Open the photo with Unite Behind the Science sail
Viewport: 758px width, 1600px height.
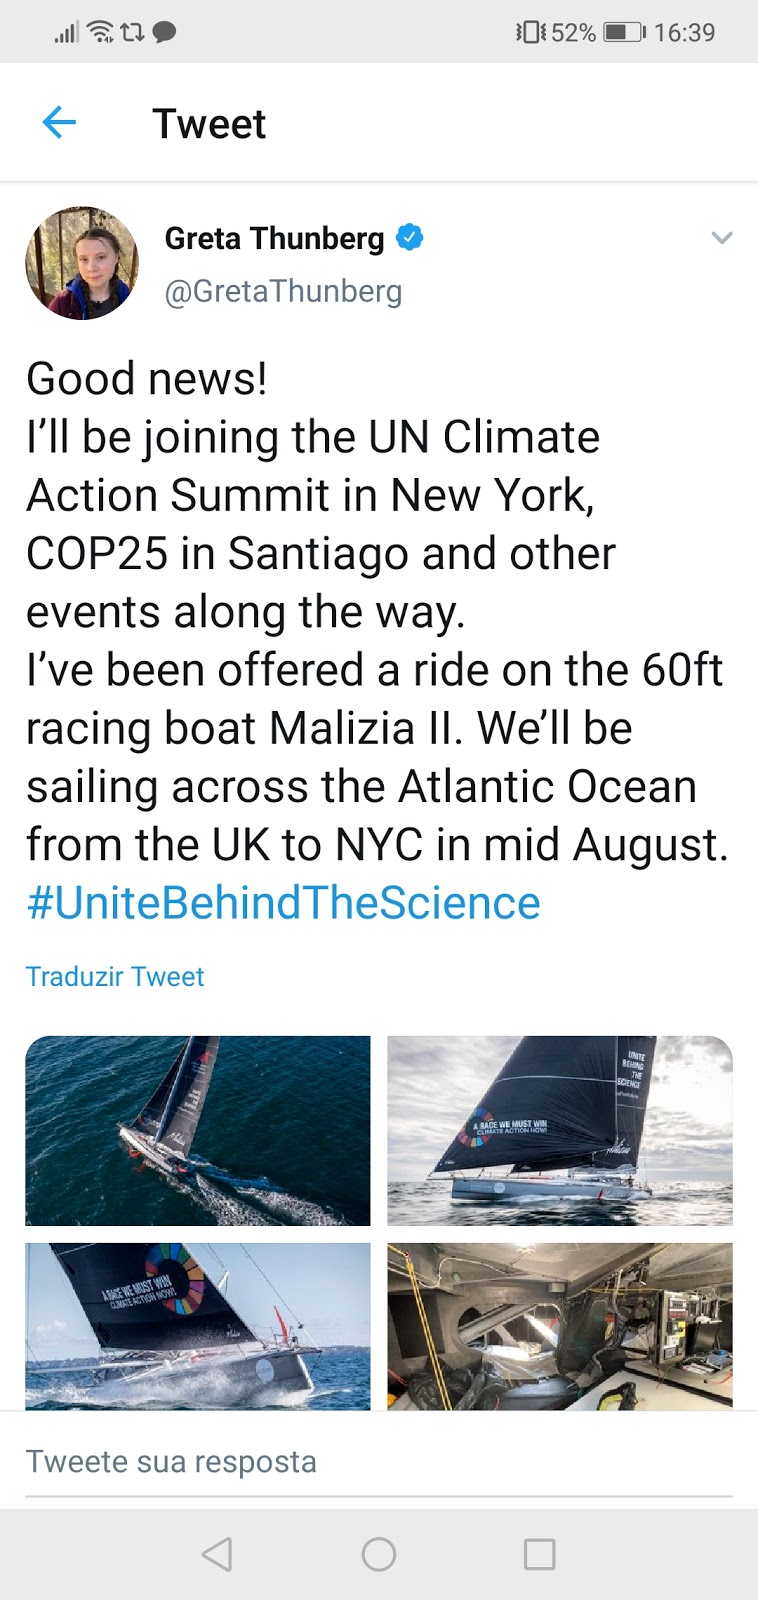(x=560, y=1130)
